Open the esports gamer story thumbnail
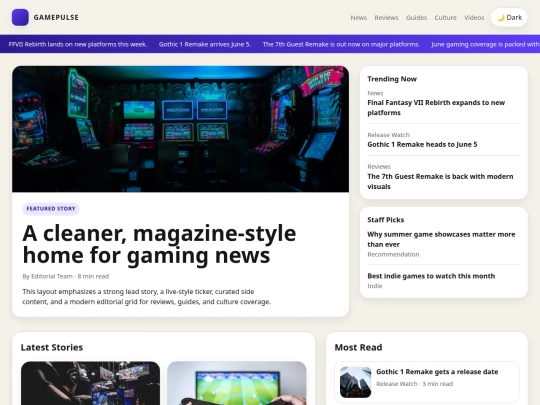 tap(90, 383)
